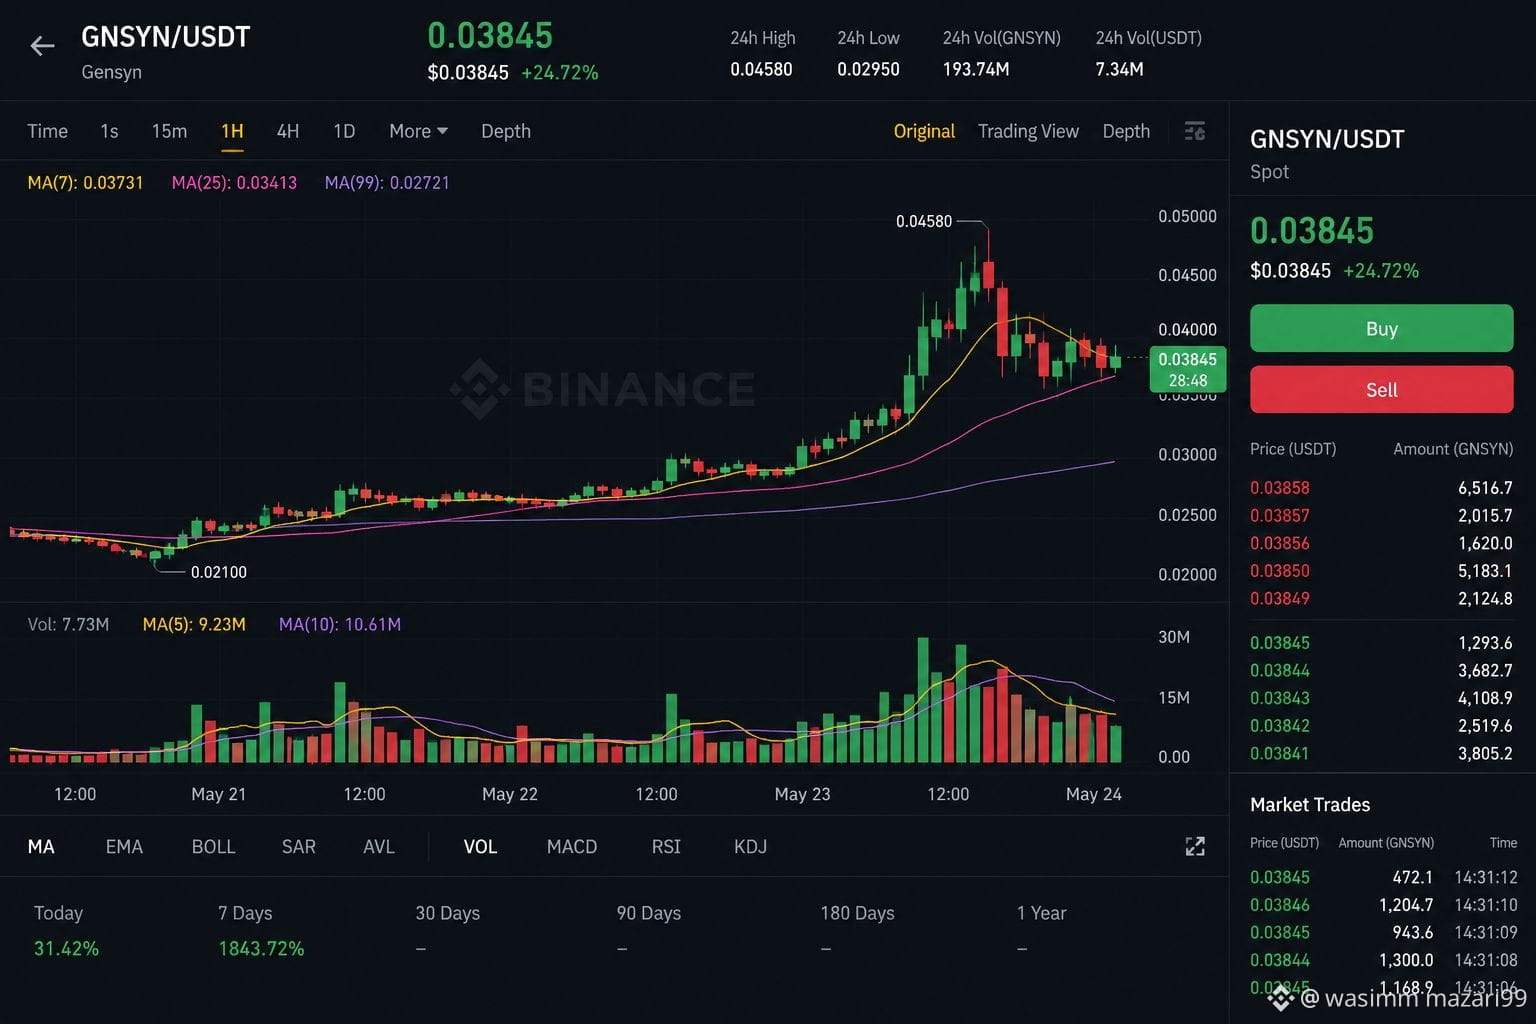The height and width of the screenshot is (1024, 1536).
Task: Click the 24h Low value 0.02950
Action: (868, 69)
